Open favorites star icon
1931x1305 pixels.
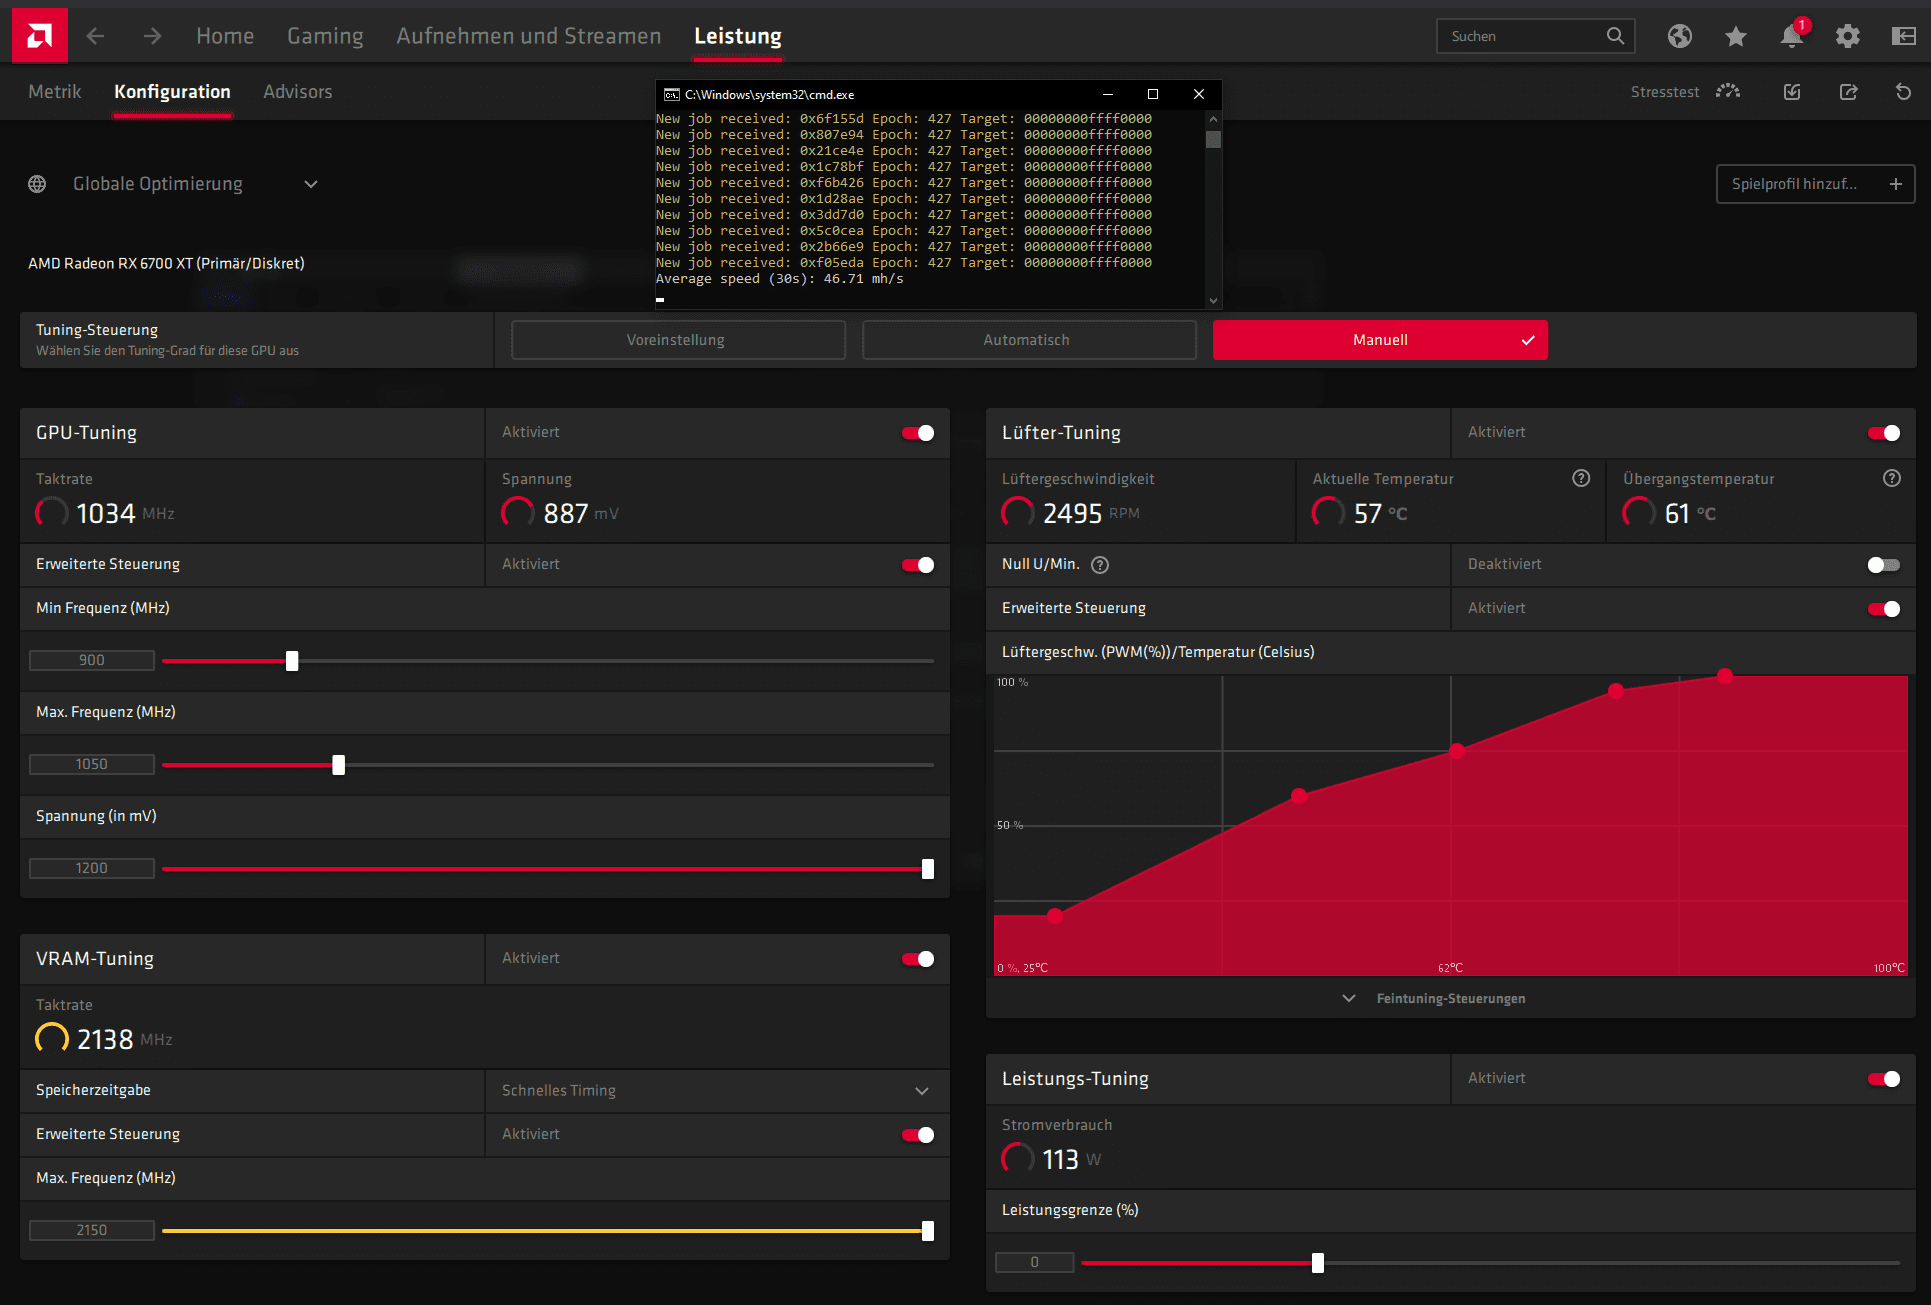(x=1735, y=36)
